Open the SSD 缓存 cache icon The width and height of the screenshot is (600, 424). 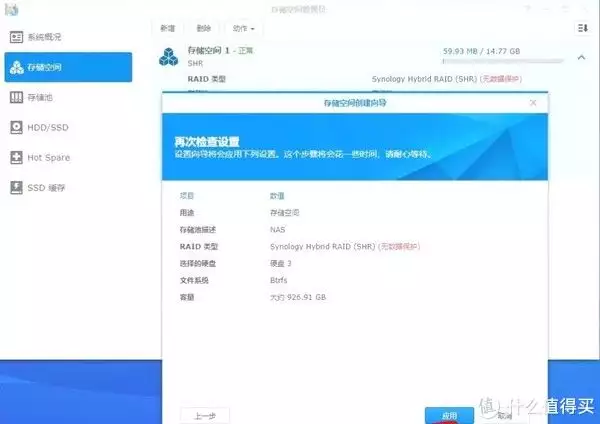coord(16,188)
